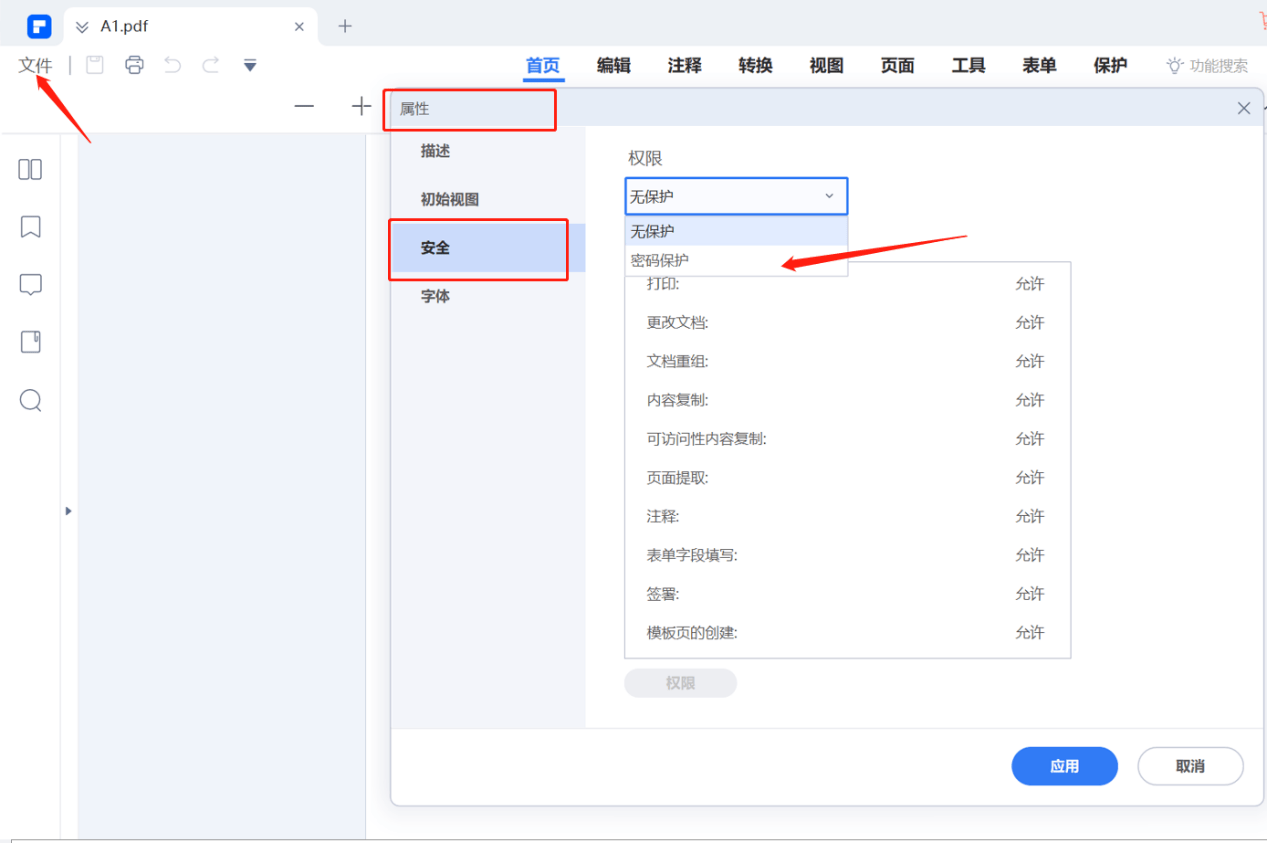This screenshot has width=1267, height=843.
Task: Open the tab list arrow beside A1.pdf
Action: tap(82, 27)
